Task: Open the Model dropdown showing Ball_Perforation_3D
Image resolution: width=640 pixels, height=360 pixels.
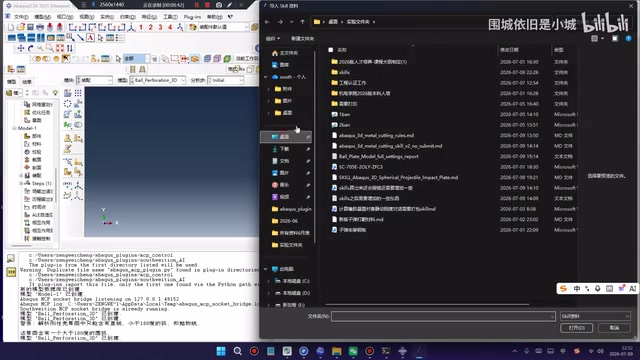Action: pyautogui.click(x=158, y=80)
